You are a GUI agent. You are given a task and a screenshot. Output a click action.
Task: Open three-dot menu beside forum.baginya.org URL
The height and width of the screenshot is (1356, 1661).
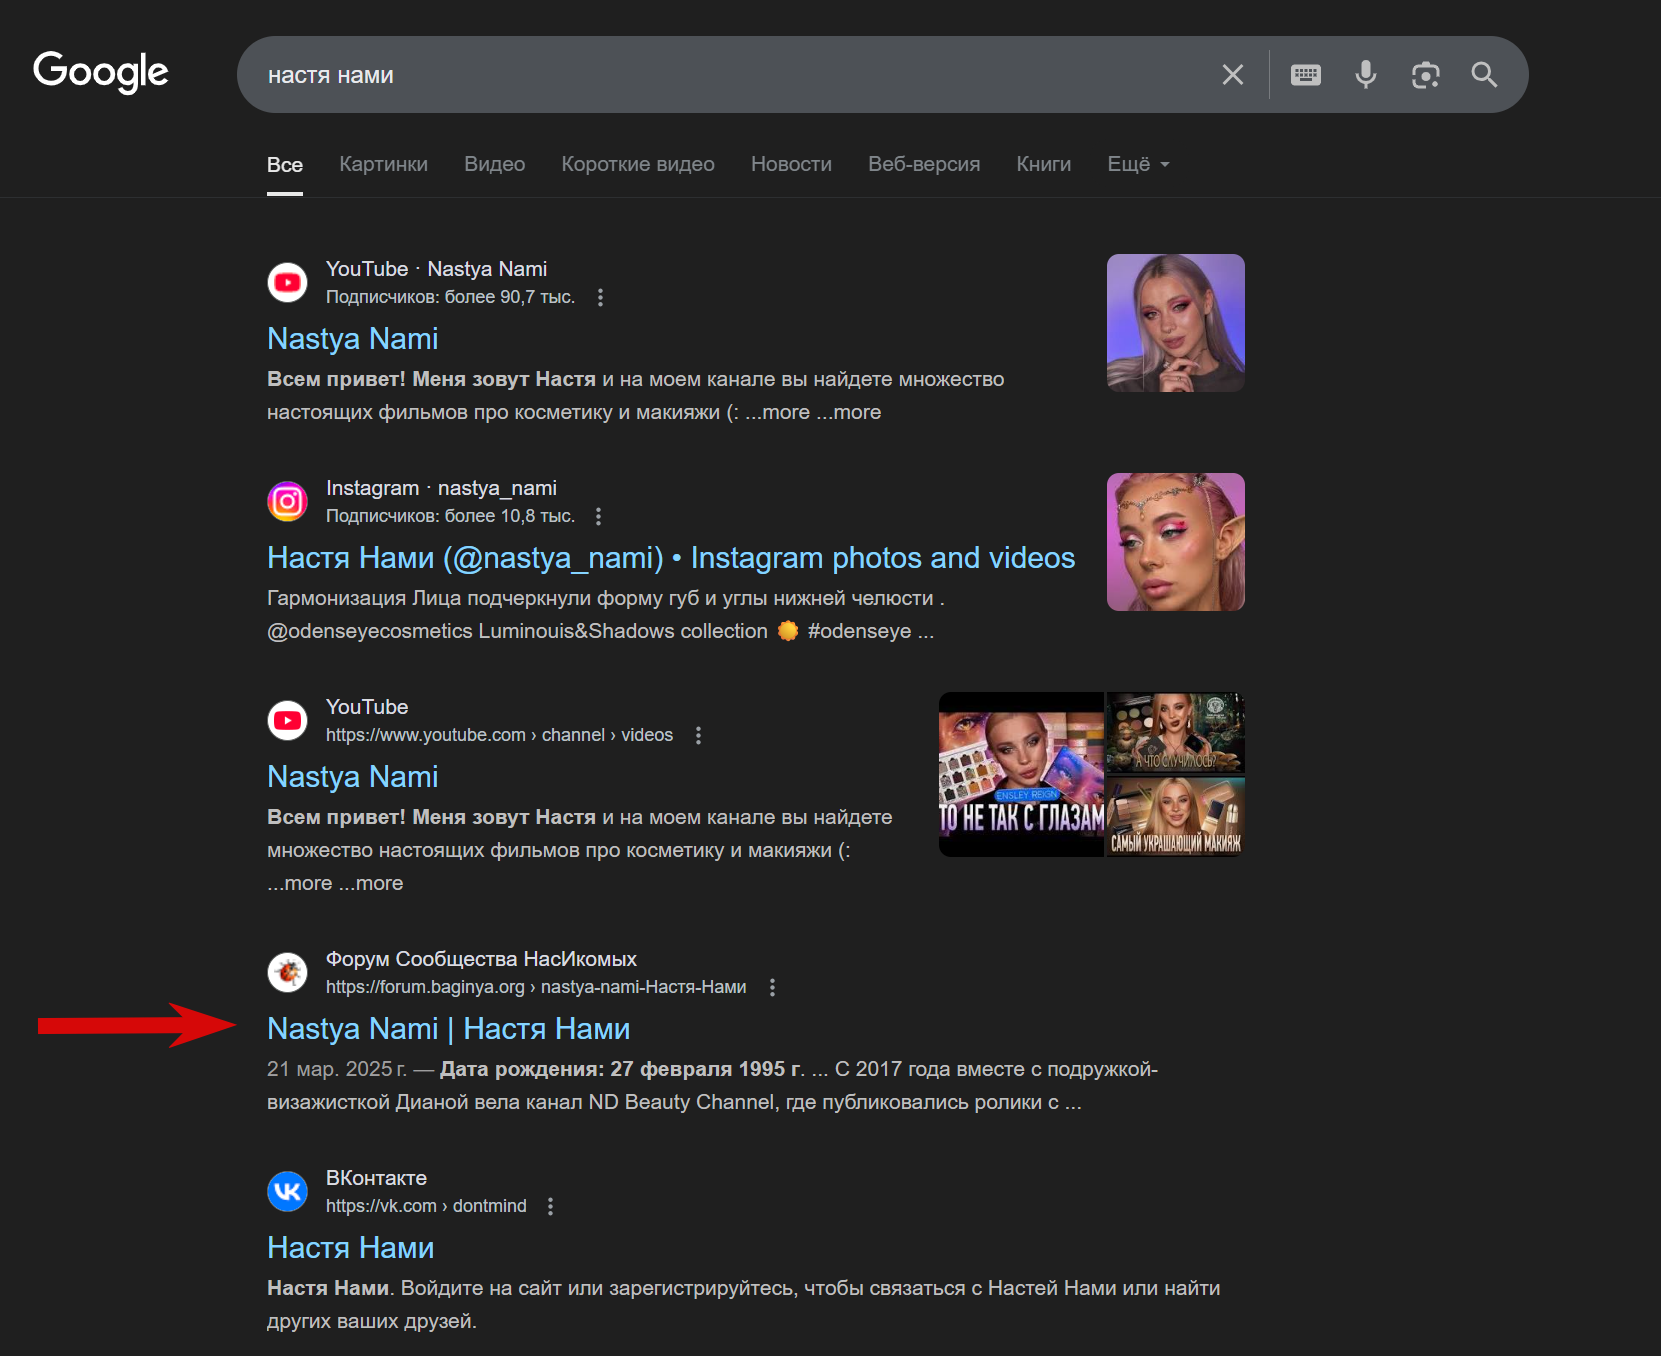click(772, 987)
